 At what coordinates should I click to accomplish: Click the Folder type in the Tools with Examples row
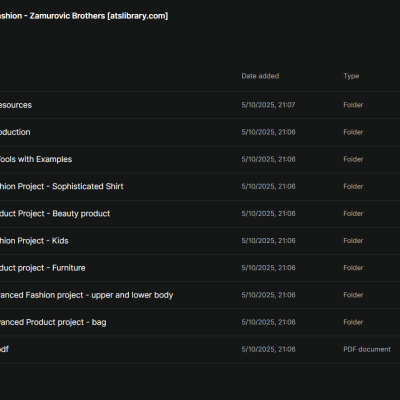point(353,159)
